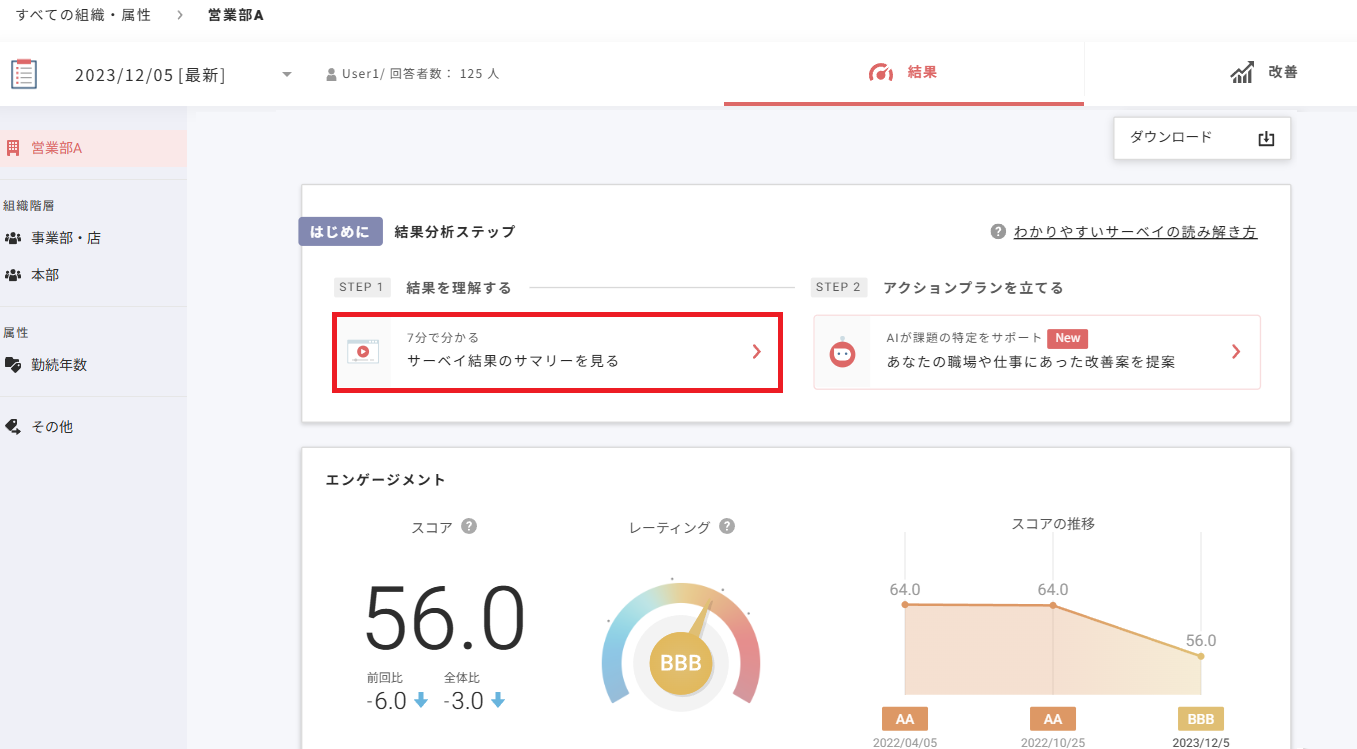Click the download icon inside the ダウンロード button

coord(1266,138)
